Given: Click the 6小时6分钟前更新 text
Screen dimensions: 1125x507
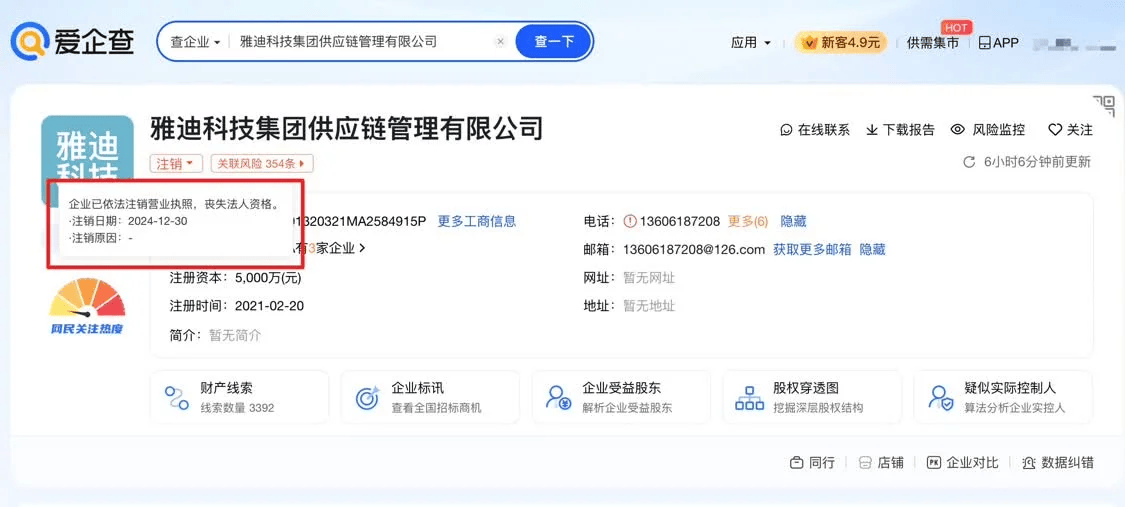Looking at the screenshot, I should pyautogui.click(x=1037, y=162).
